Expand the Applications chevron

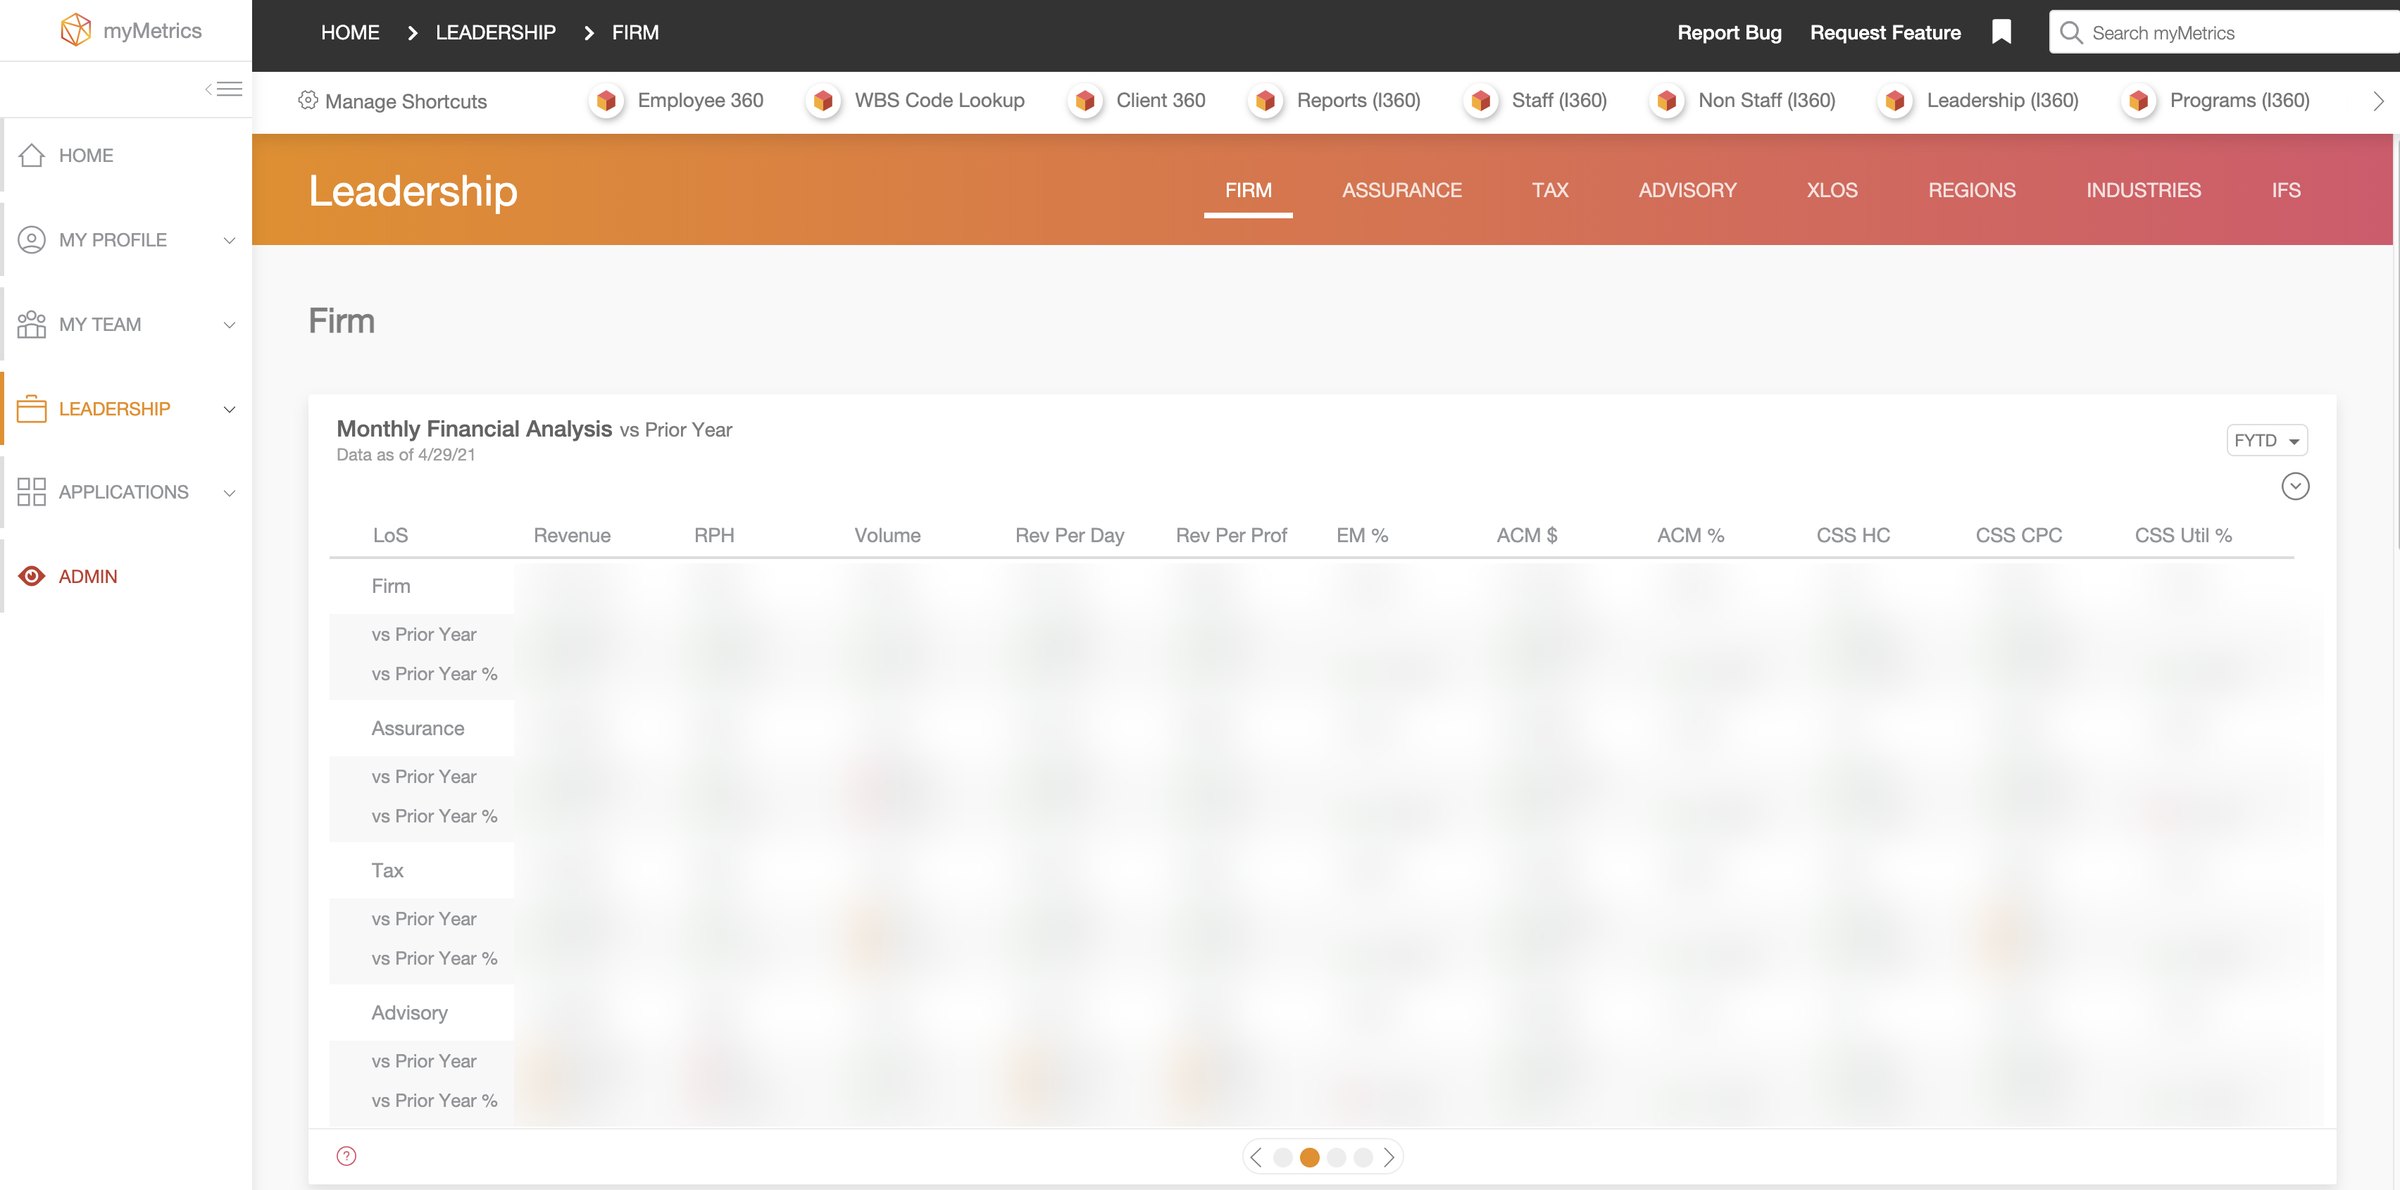229,493
